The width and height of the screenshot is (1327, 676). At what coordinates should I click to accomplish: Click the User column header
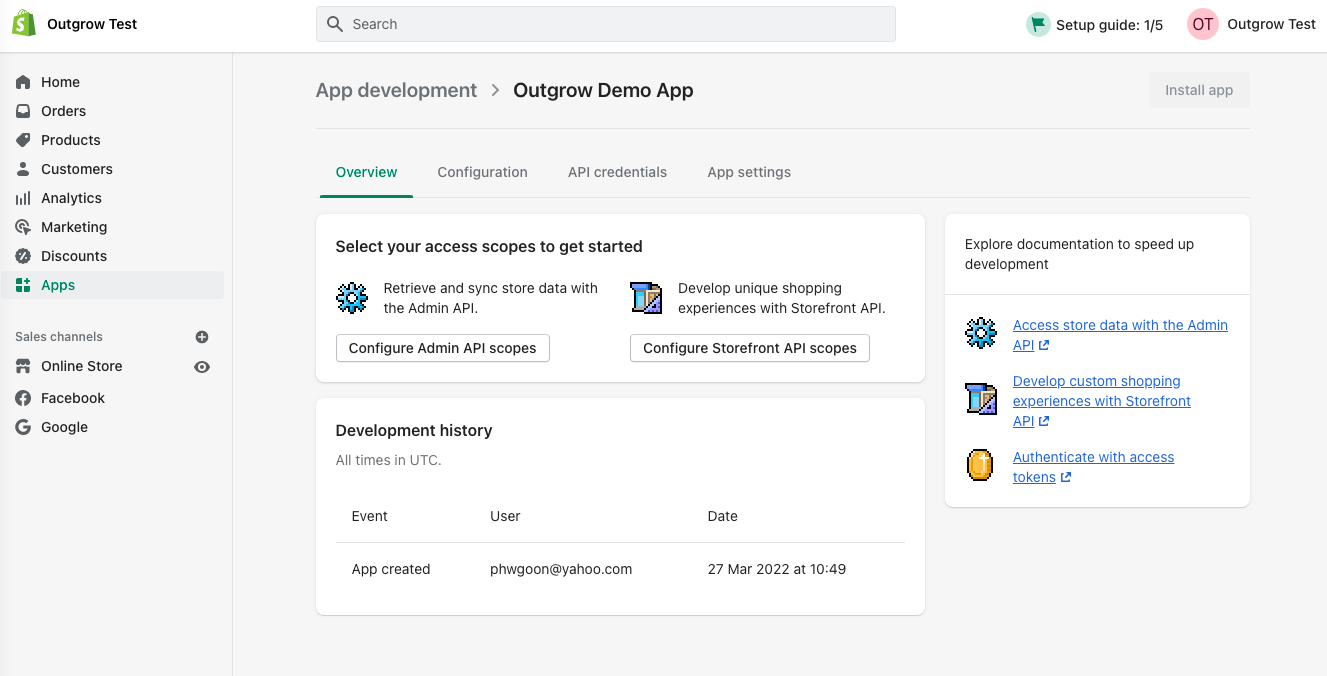(505, 516)
